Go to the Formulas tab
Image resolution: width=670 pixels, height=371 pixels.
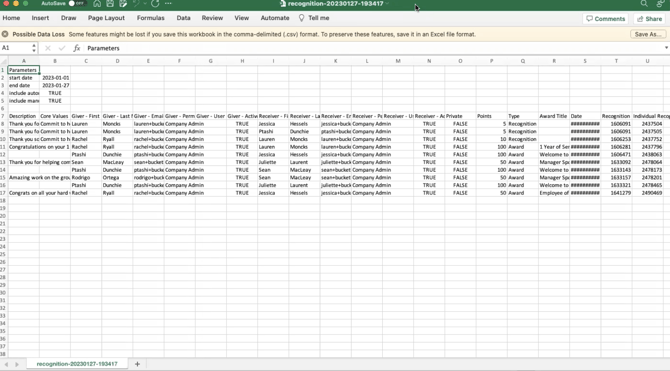150,18
